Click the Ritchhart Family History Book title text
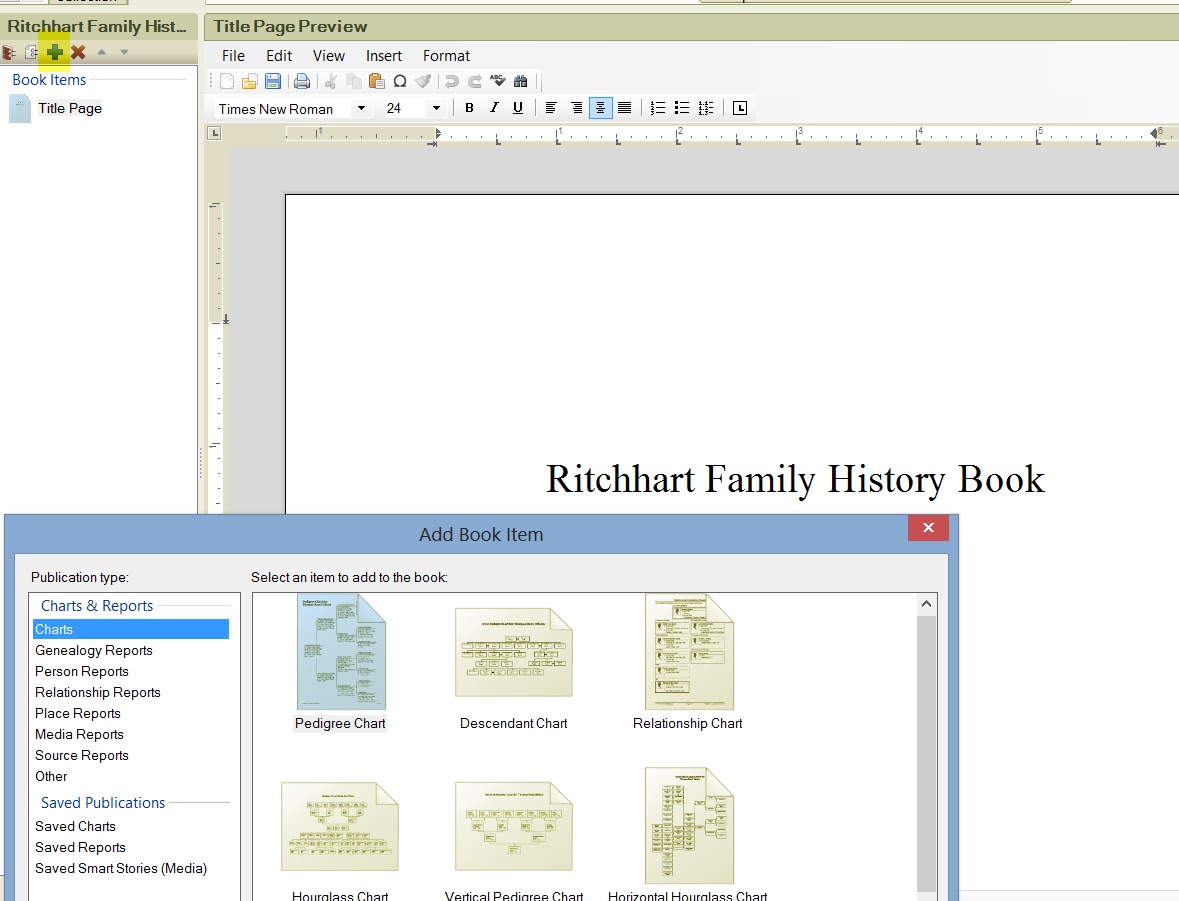Viewport: 1179px width, 901px height. 795,480
